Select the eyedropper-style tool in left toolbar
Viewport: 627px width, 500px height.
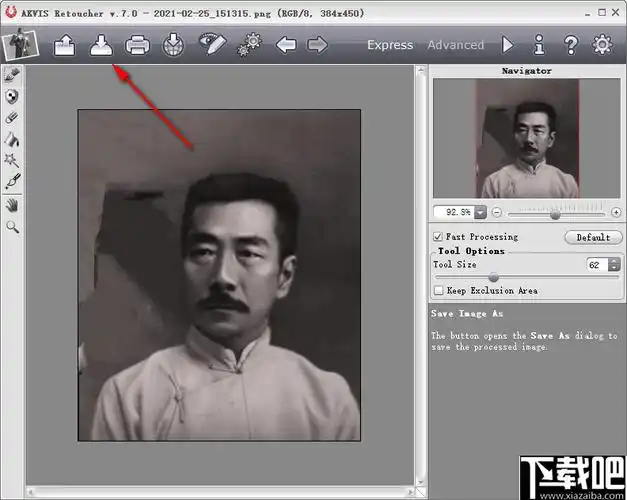pyautogui.click(x=12, y=182)
